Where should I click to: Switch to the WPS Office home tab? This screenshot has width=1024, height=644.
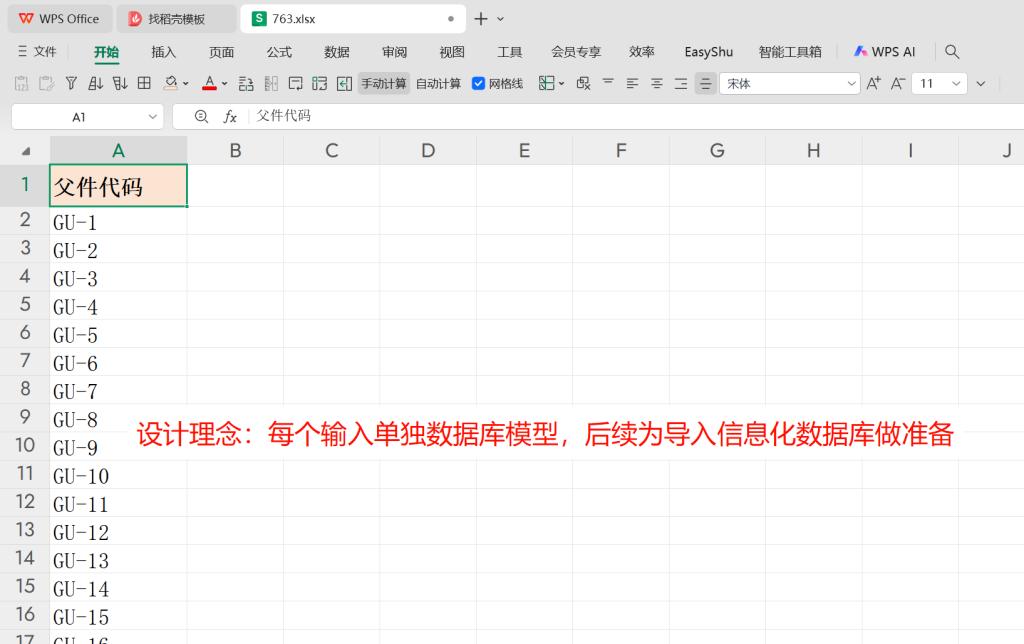pyautogui.click(x=59, y=19)
